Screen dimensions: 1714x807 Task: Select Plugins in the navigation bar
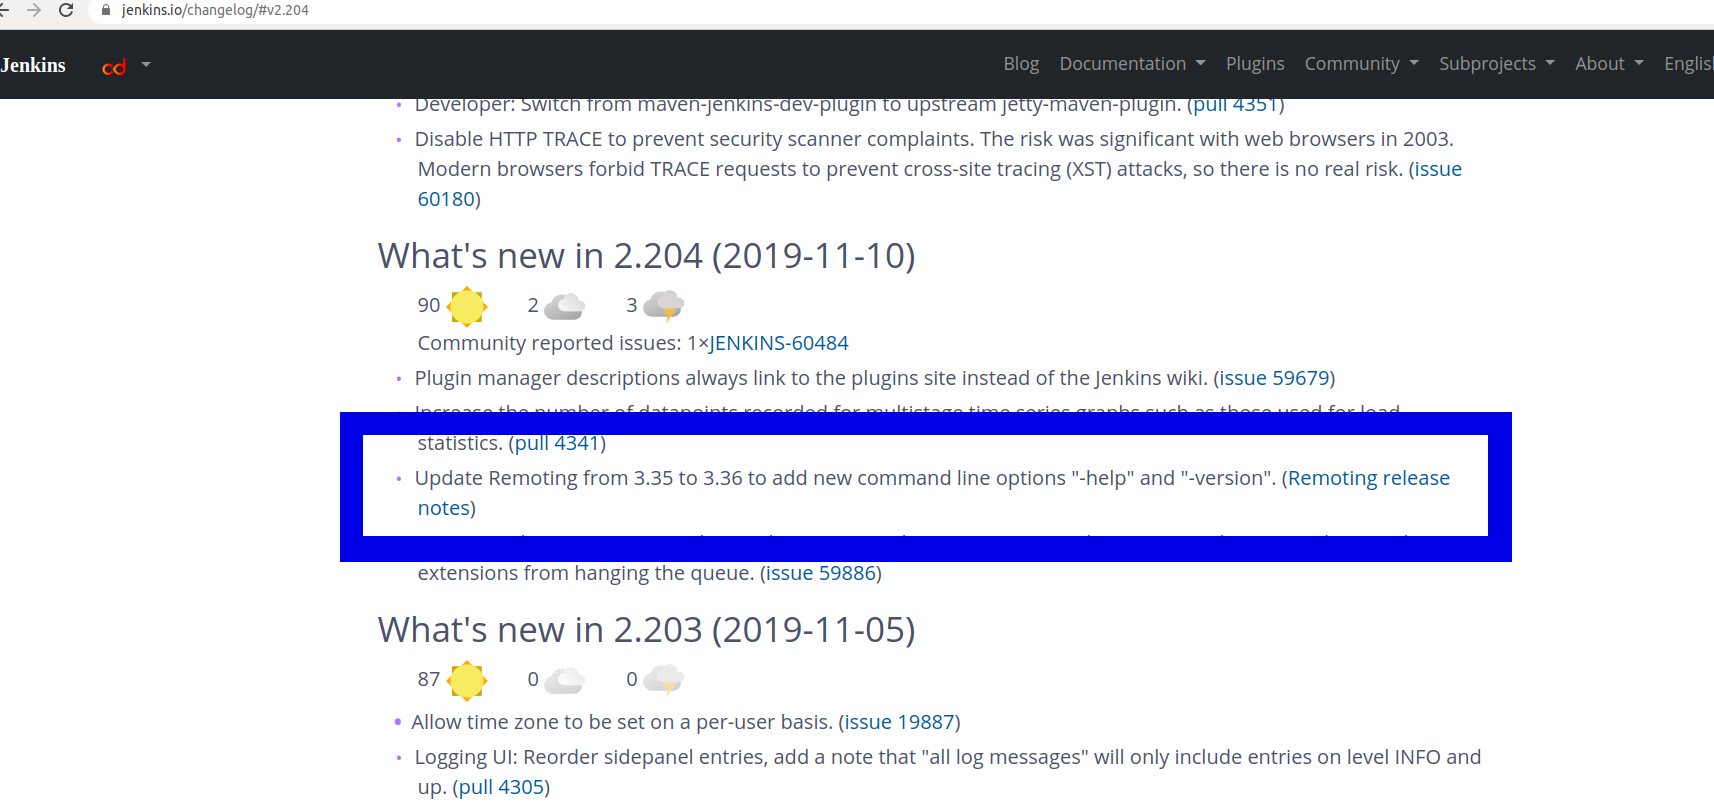point(1255,63)
